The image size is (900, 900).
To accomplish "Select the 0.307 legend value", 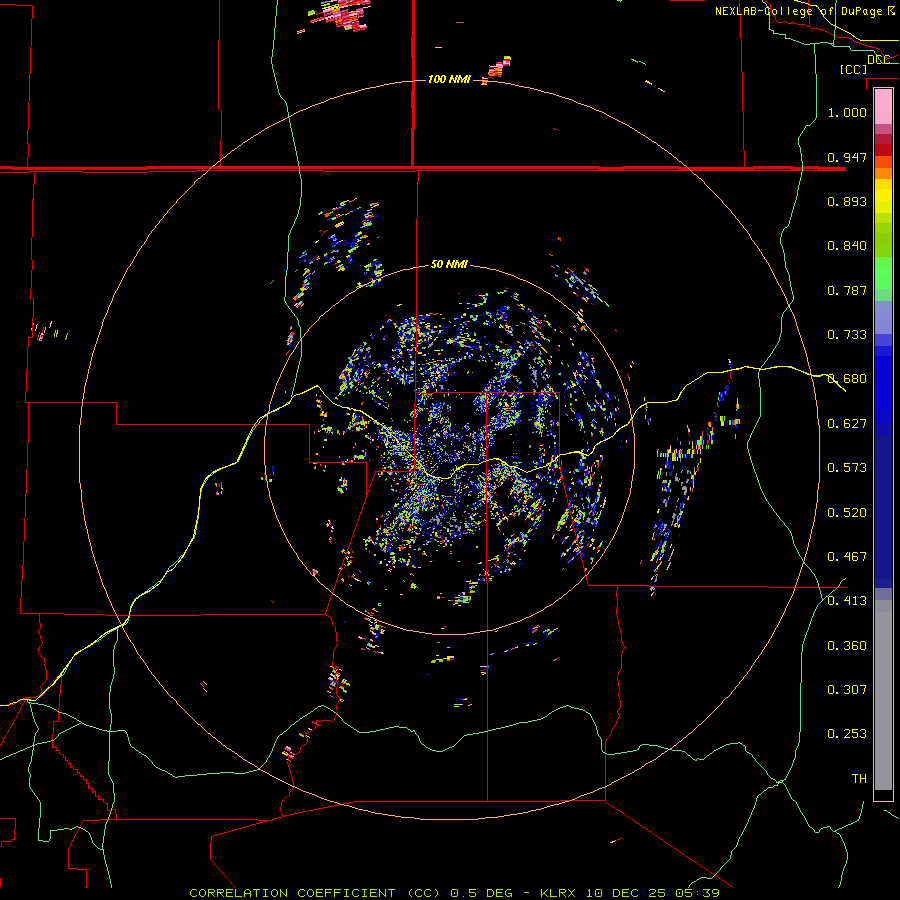I will point(847,690).
